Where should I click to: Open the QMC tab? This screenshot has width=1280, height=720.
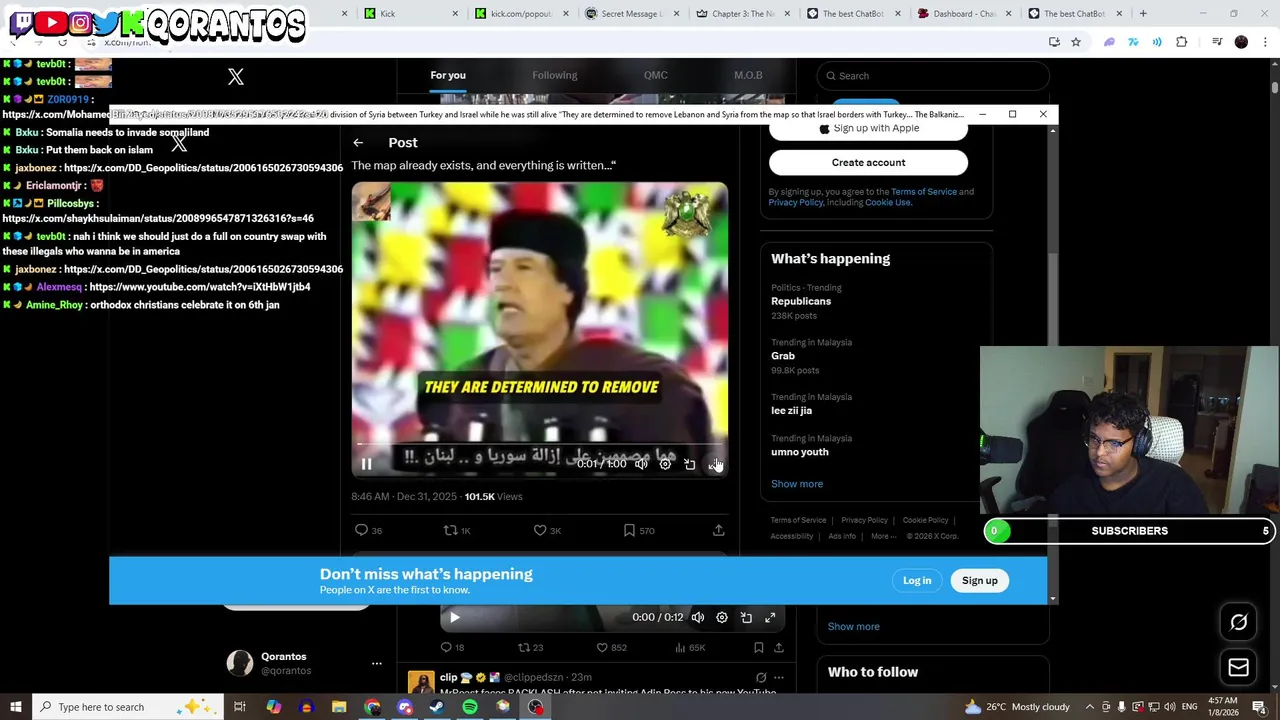tap(655, 75)
